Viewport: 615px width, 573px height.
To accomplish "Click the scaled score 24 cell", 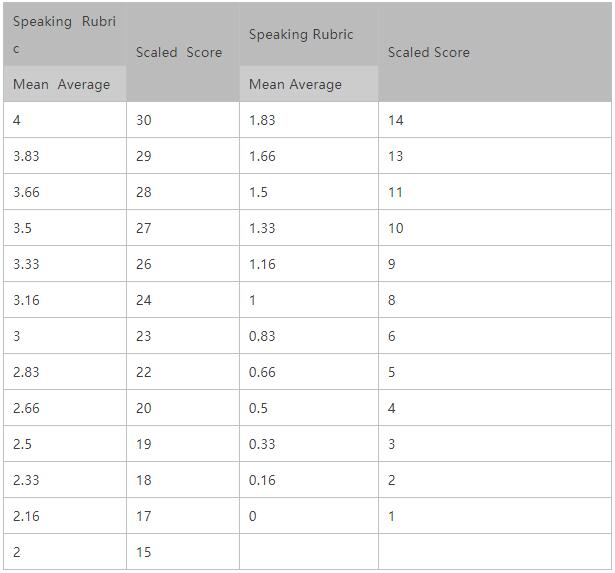I will pos(183,300).
